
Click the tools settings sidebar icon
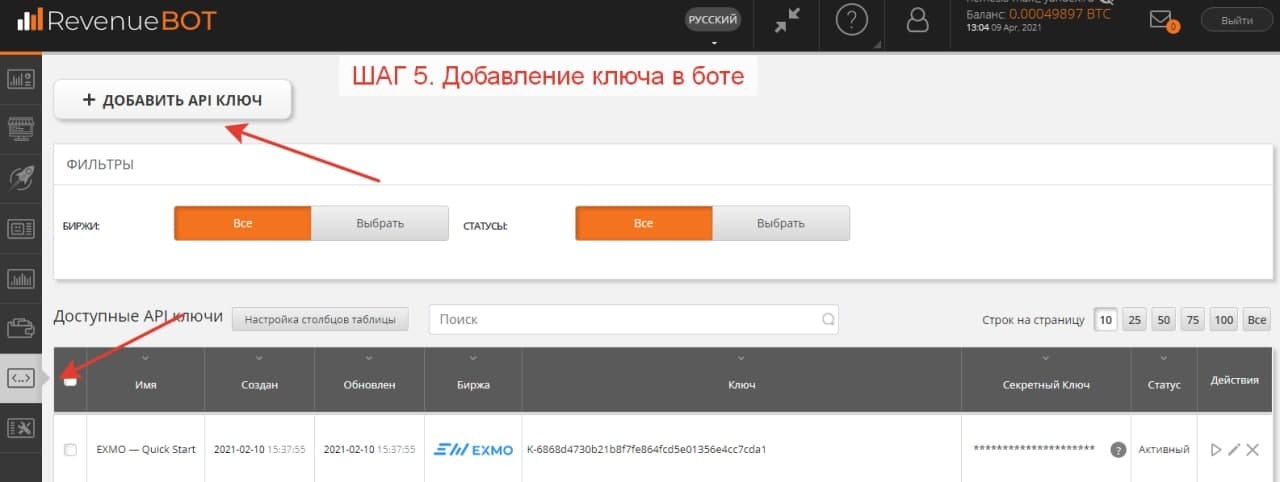pyautogui.click(x=21, y=428)
